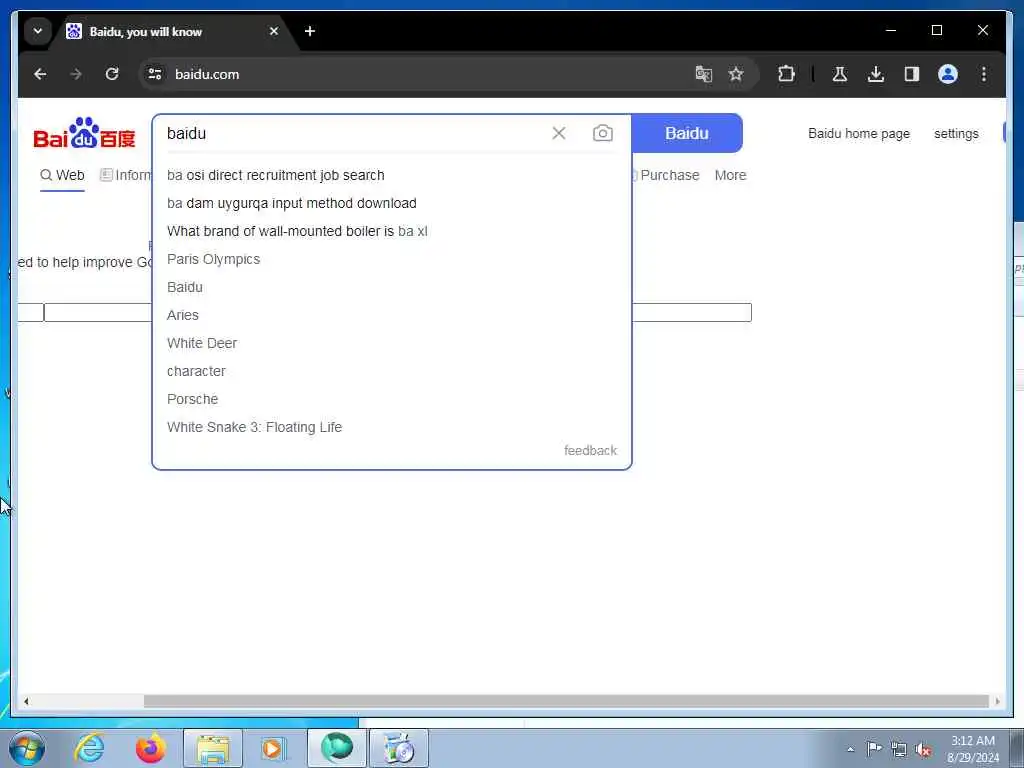Viewport: 1024px width, 768px height.
Task: Open the Extensions puzzle icon
Action: 786,74
